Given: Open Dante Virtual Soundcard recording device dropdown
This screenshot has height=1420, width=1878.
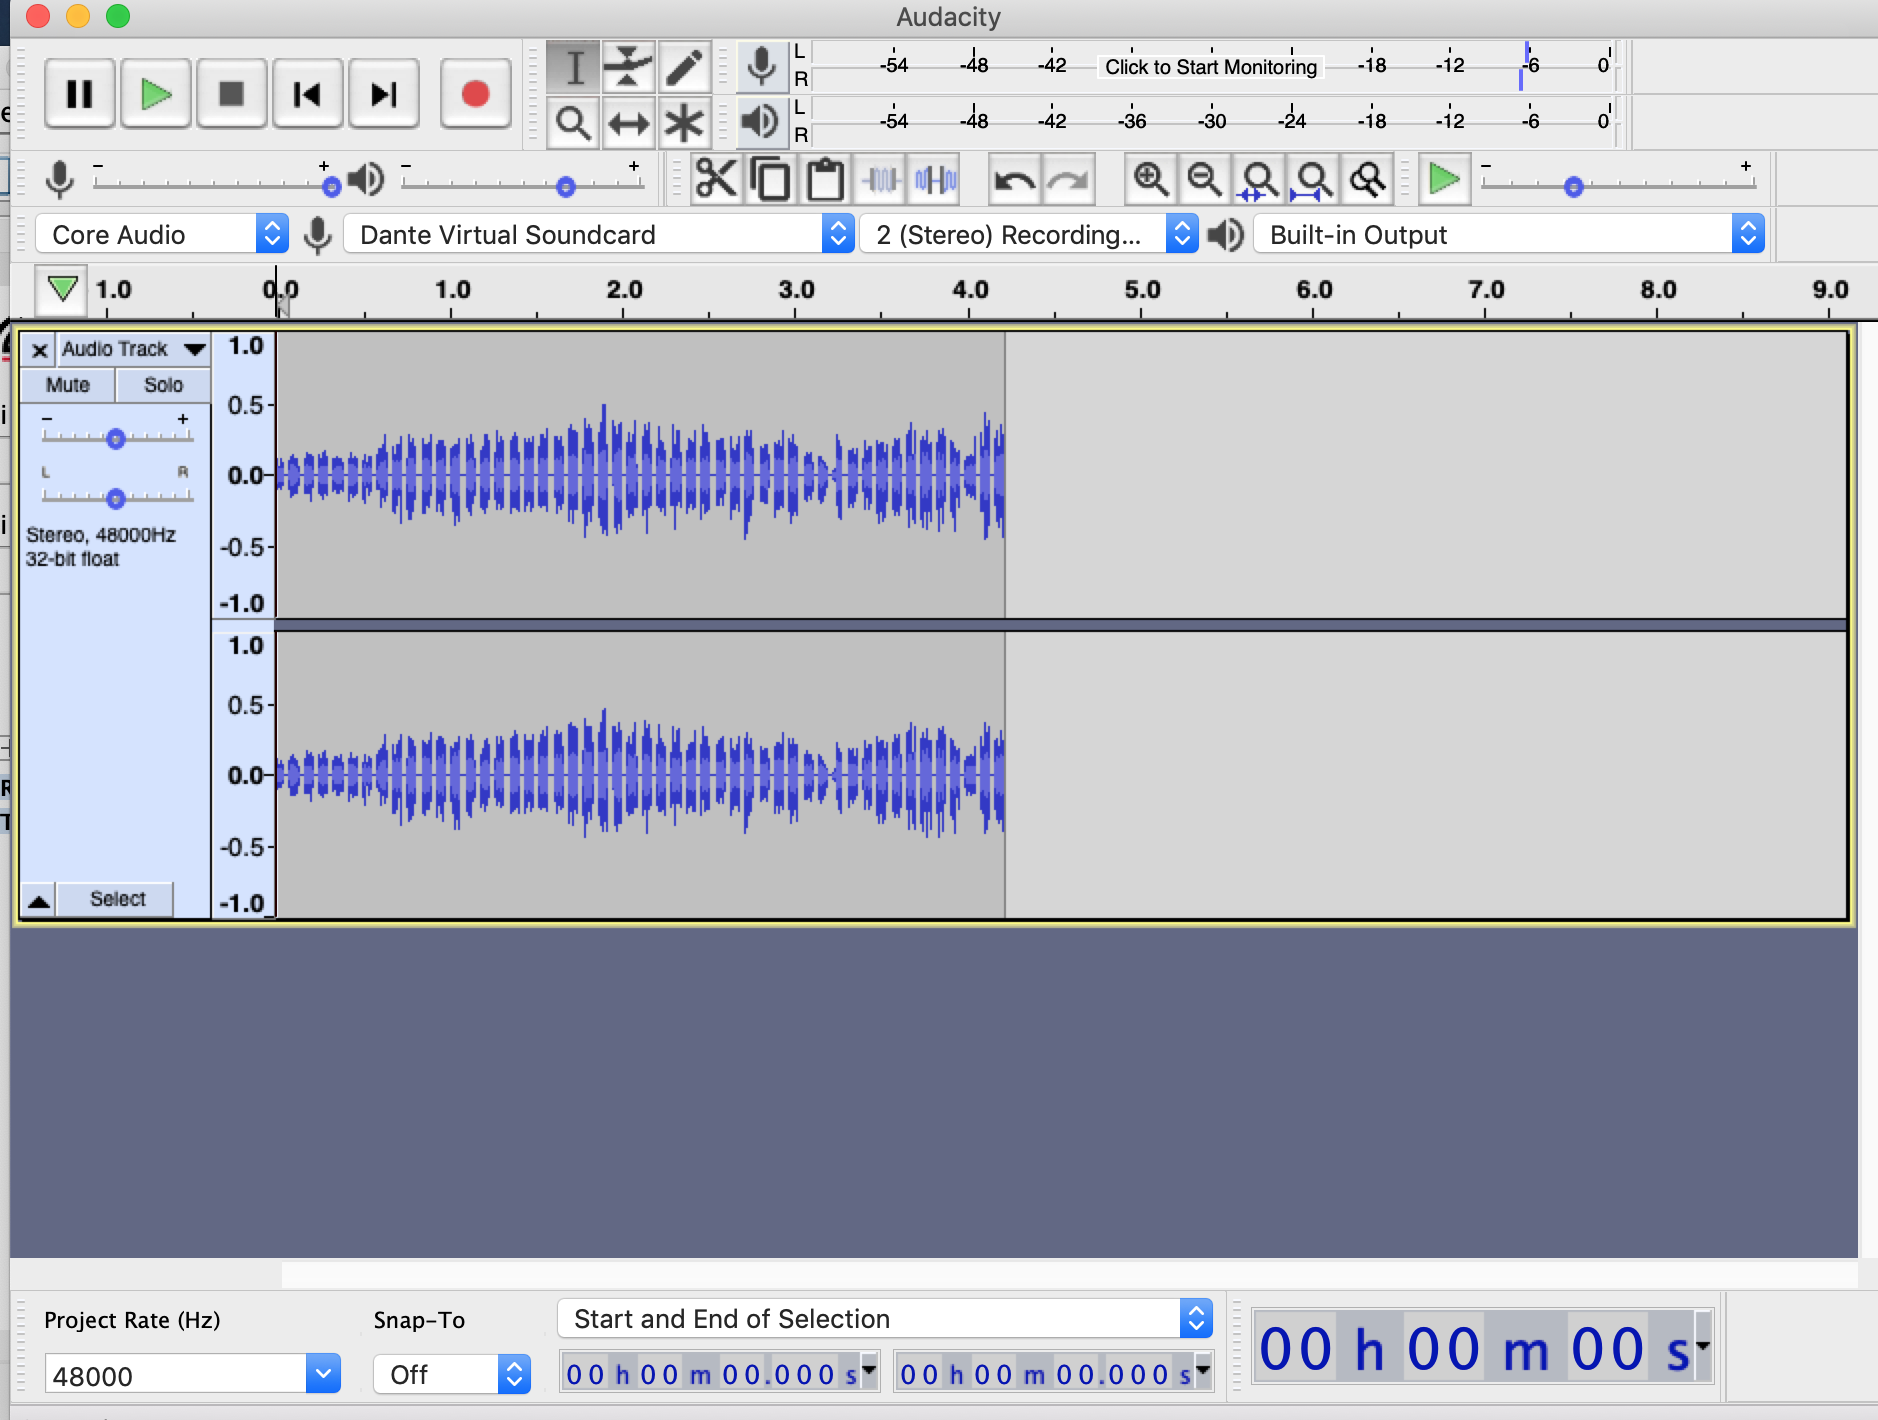Looking at the screenshot, I should click(598, 234).
